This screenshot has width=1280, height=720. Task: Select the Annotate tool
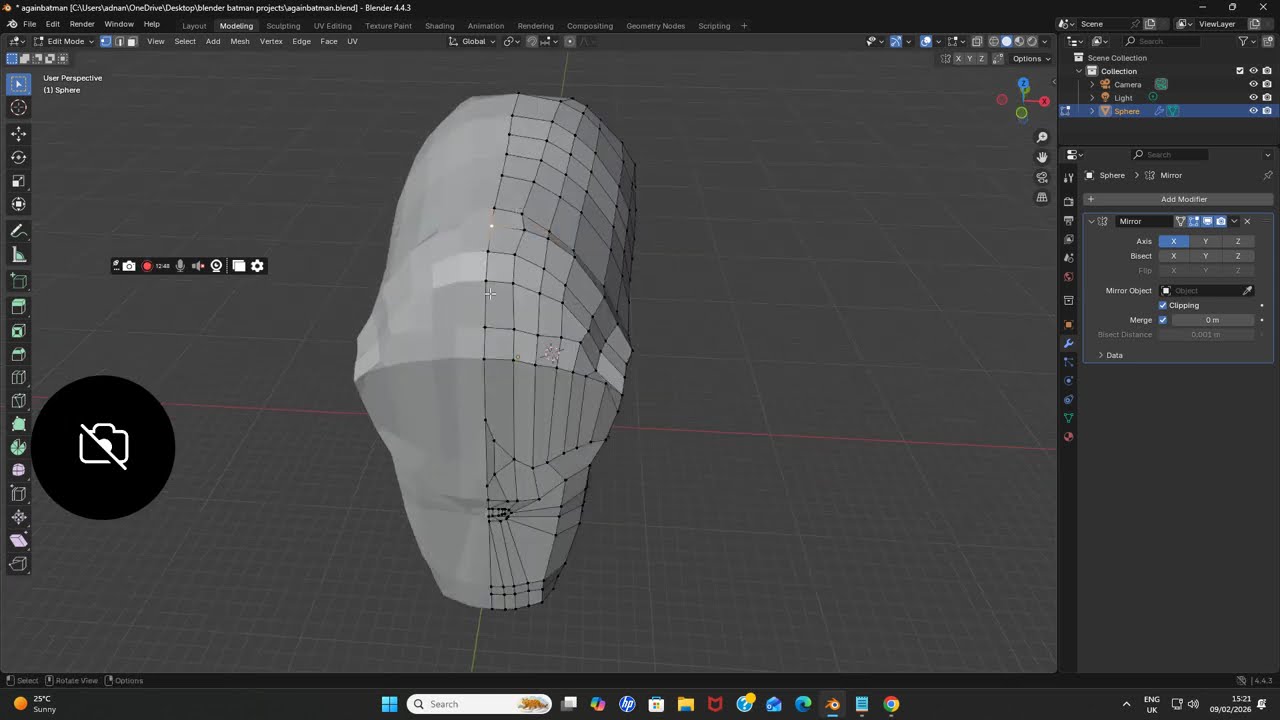(18, 231)
